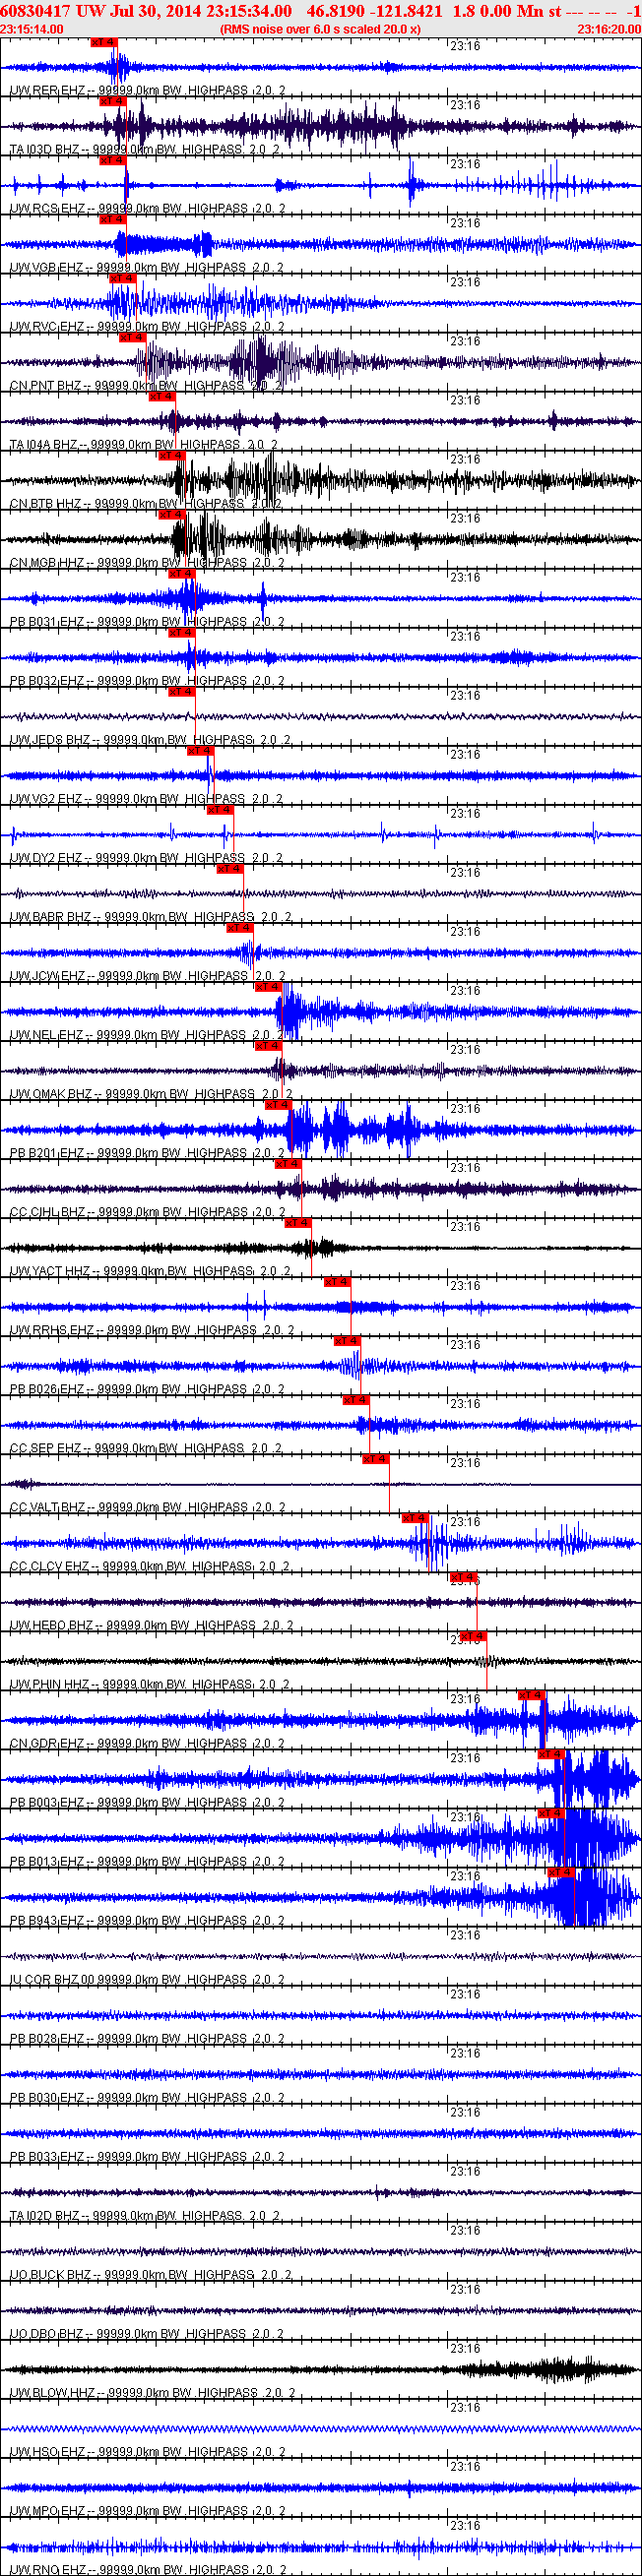This screenshot has width=642, height=2576.
Task: Select the PB.B013.EHZ station label
Action: tap(147, 1860)
